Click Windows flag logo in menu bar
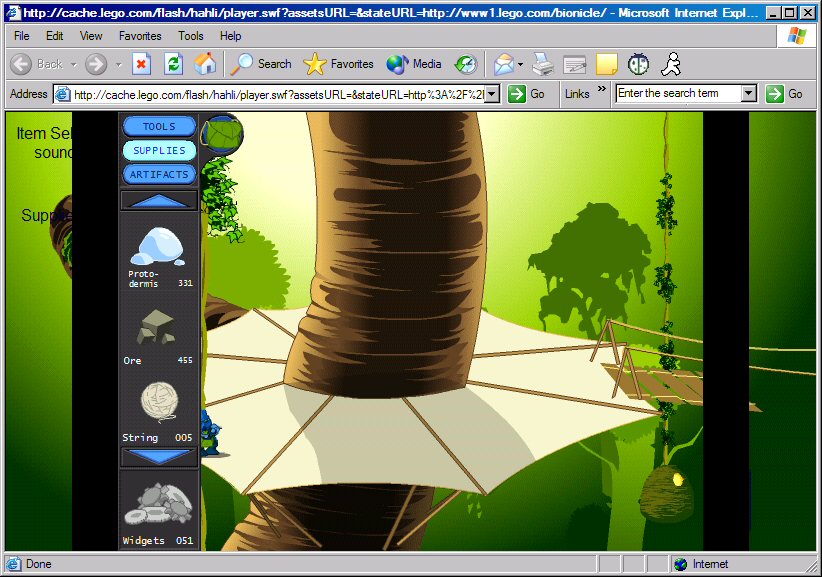 pos(797,36)
